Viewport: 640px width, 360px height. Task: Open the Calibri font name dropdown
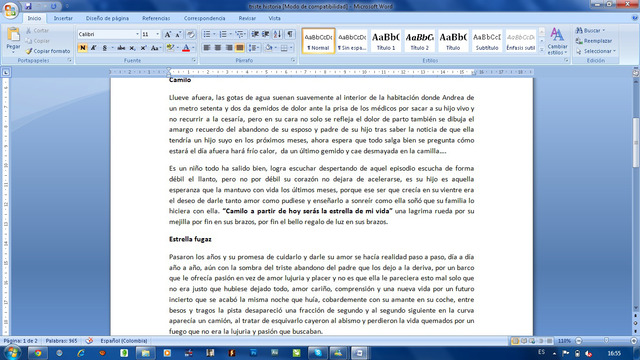137,34
